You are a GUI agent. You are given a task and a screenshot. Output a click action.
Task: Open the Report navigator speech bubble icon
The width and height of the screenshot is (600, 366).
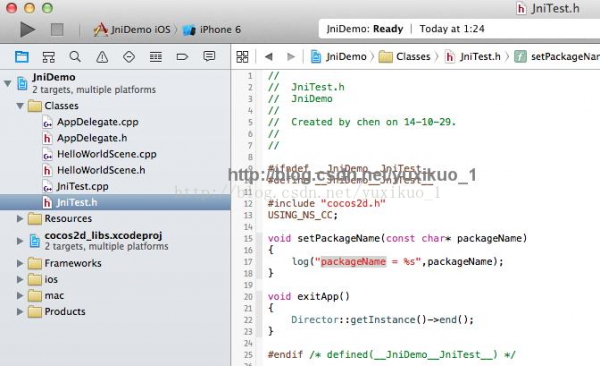point(209,57)
